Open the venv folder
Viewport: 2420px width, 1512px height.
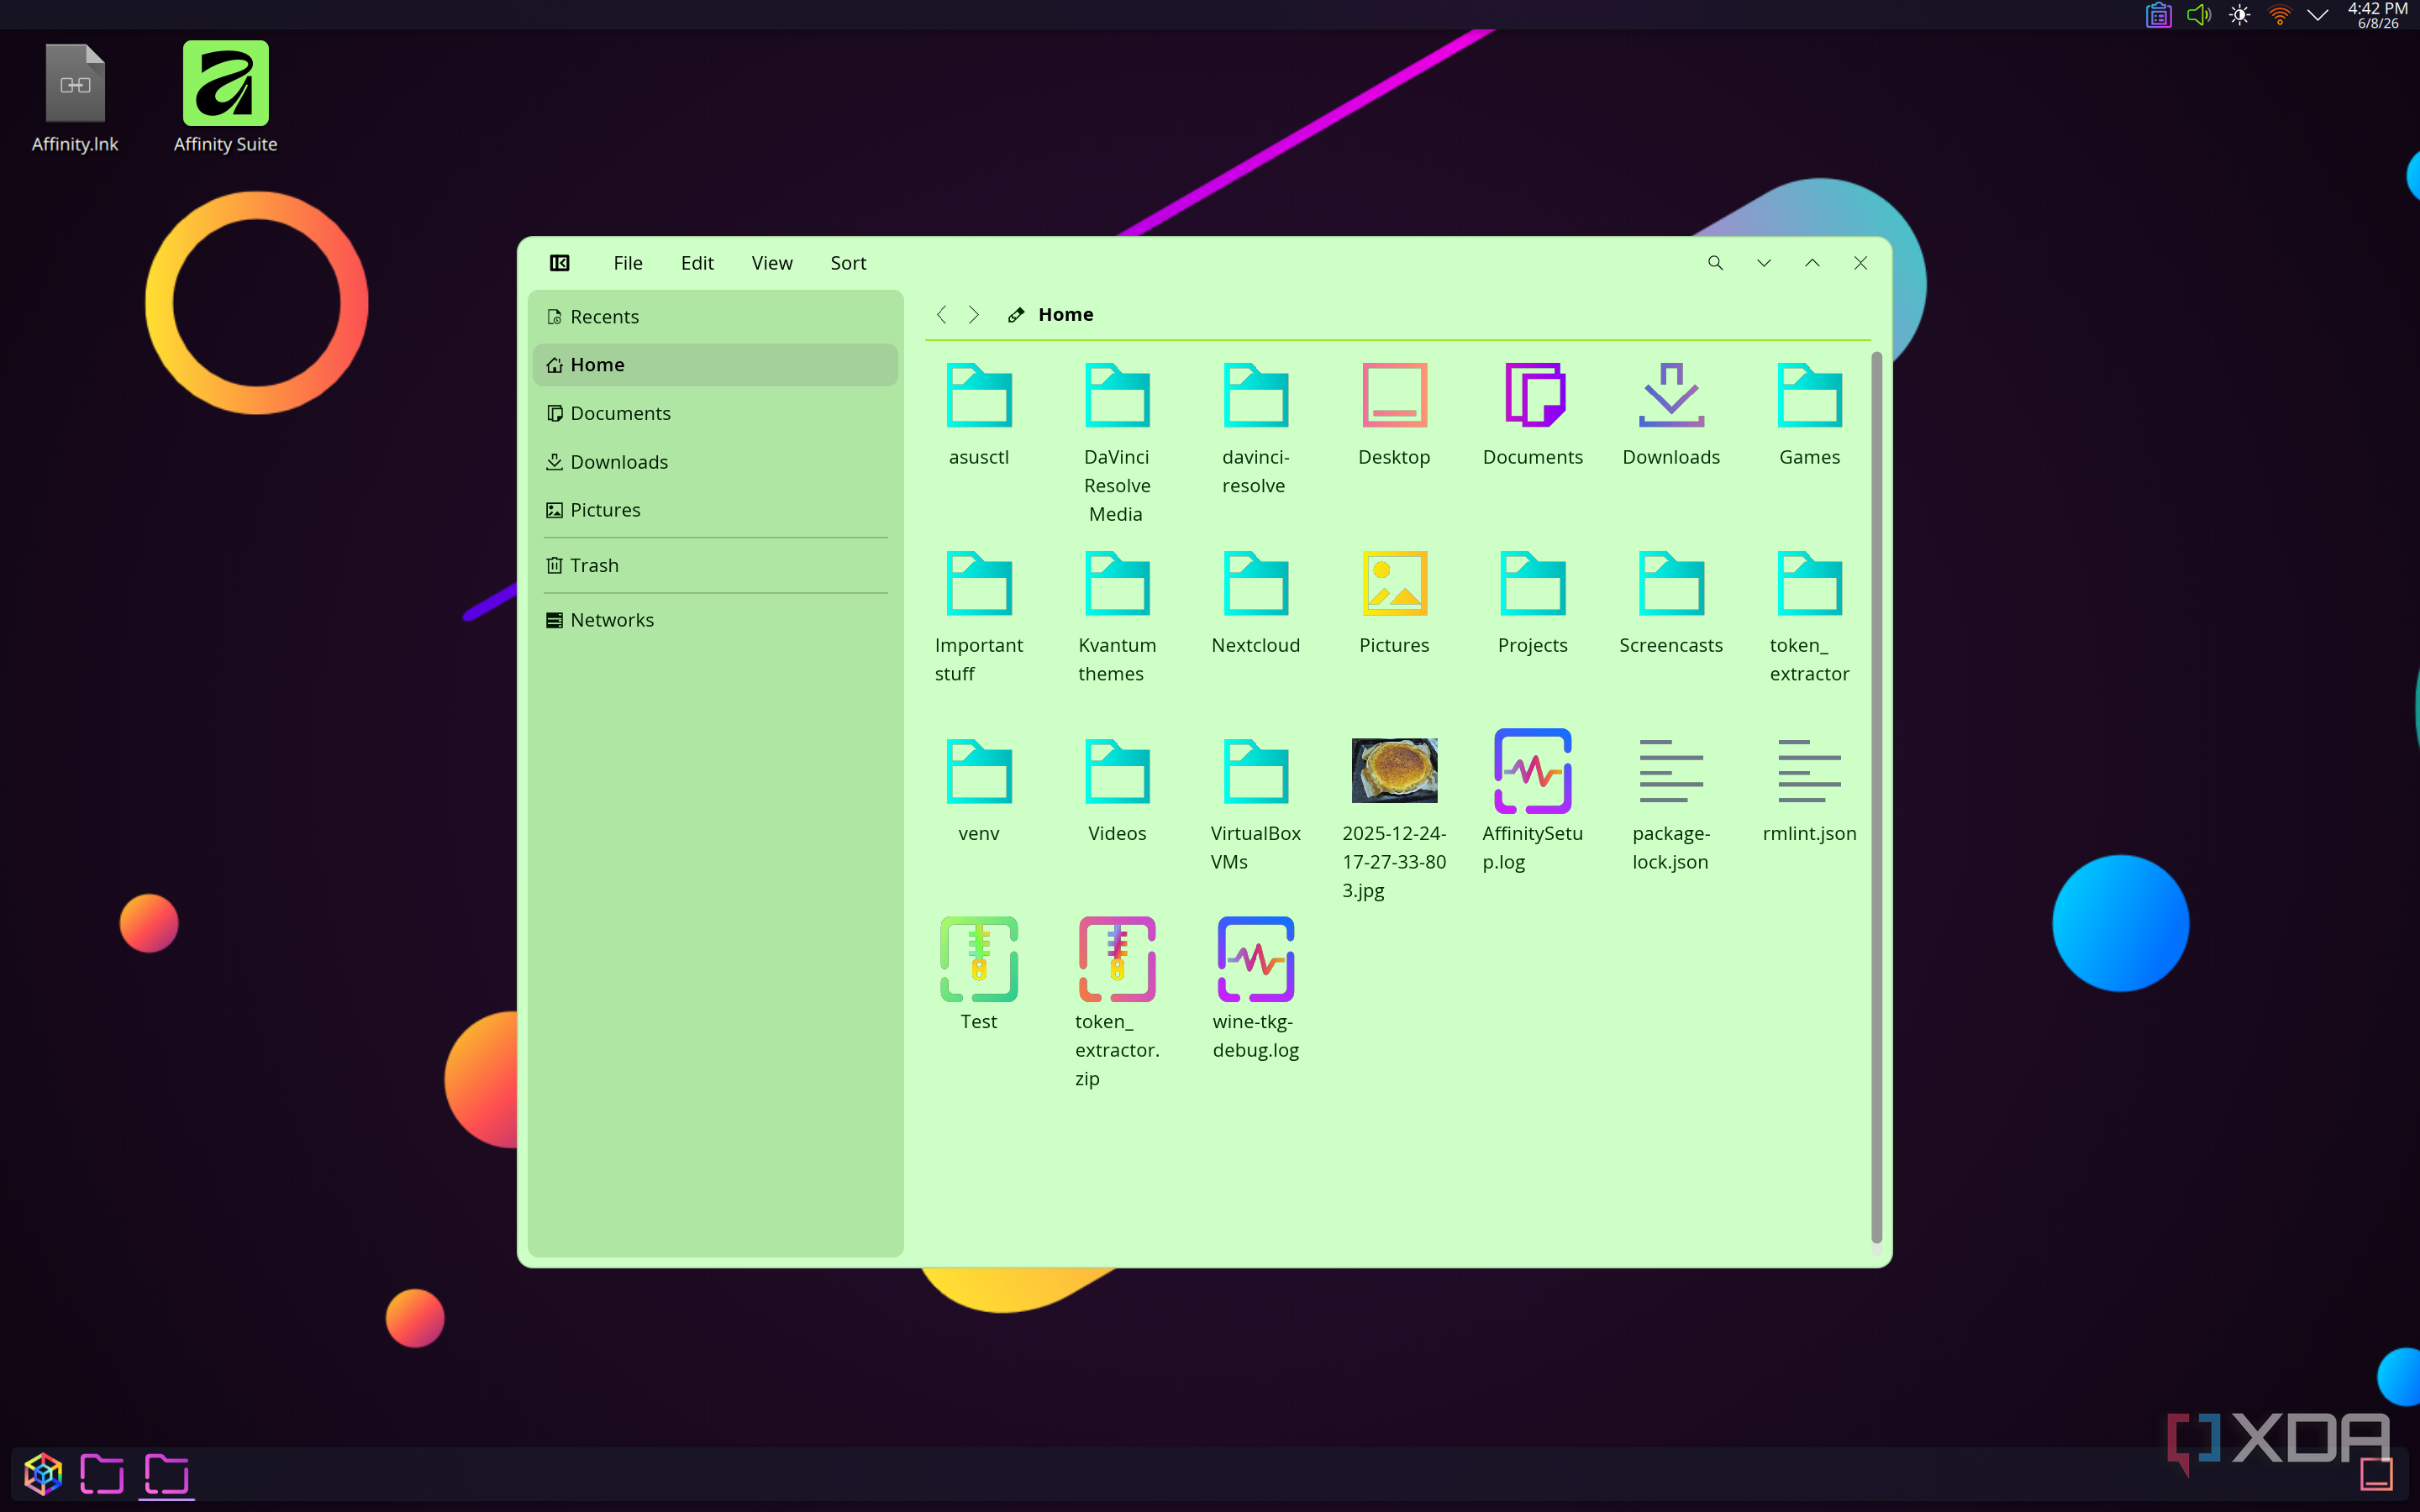click(978, 790)
